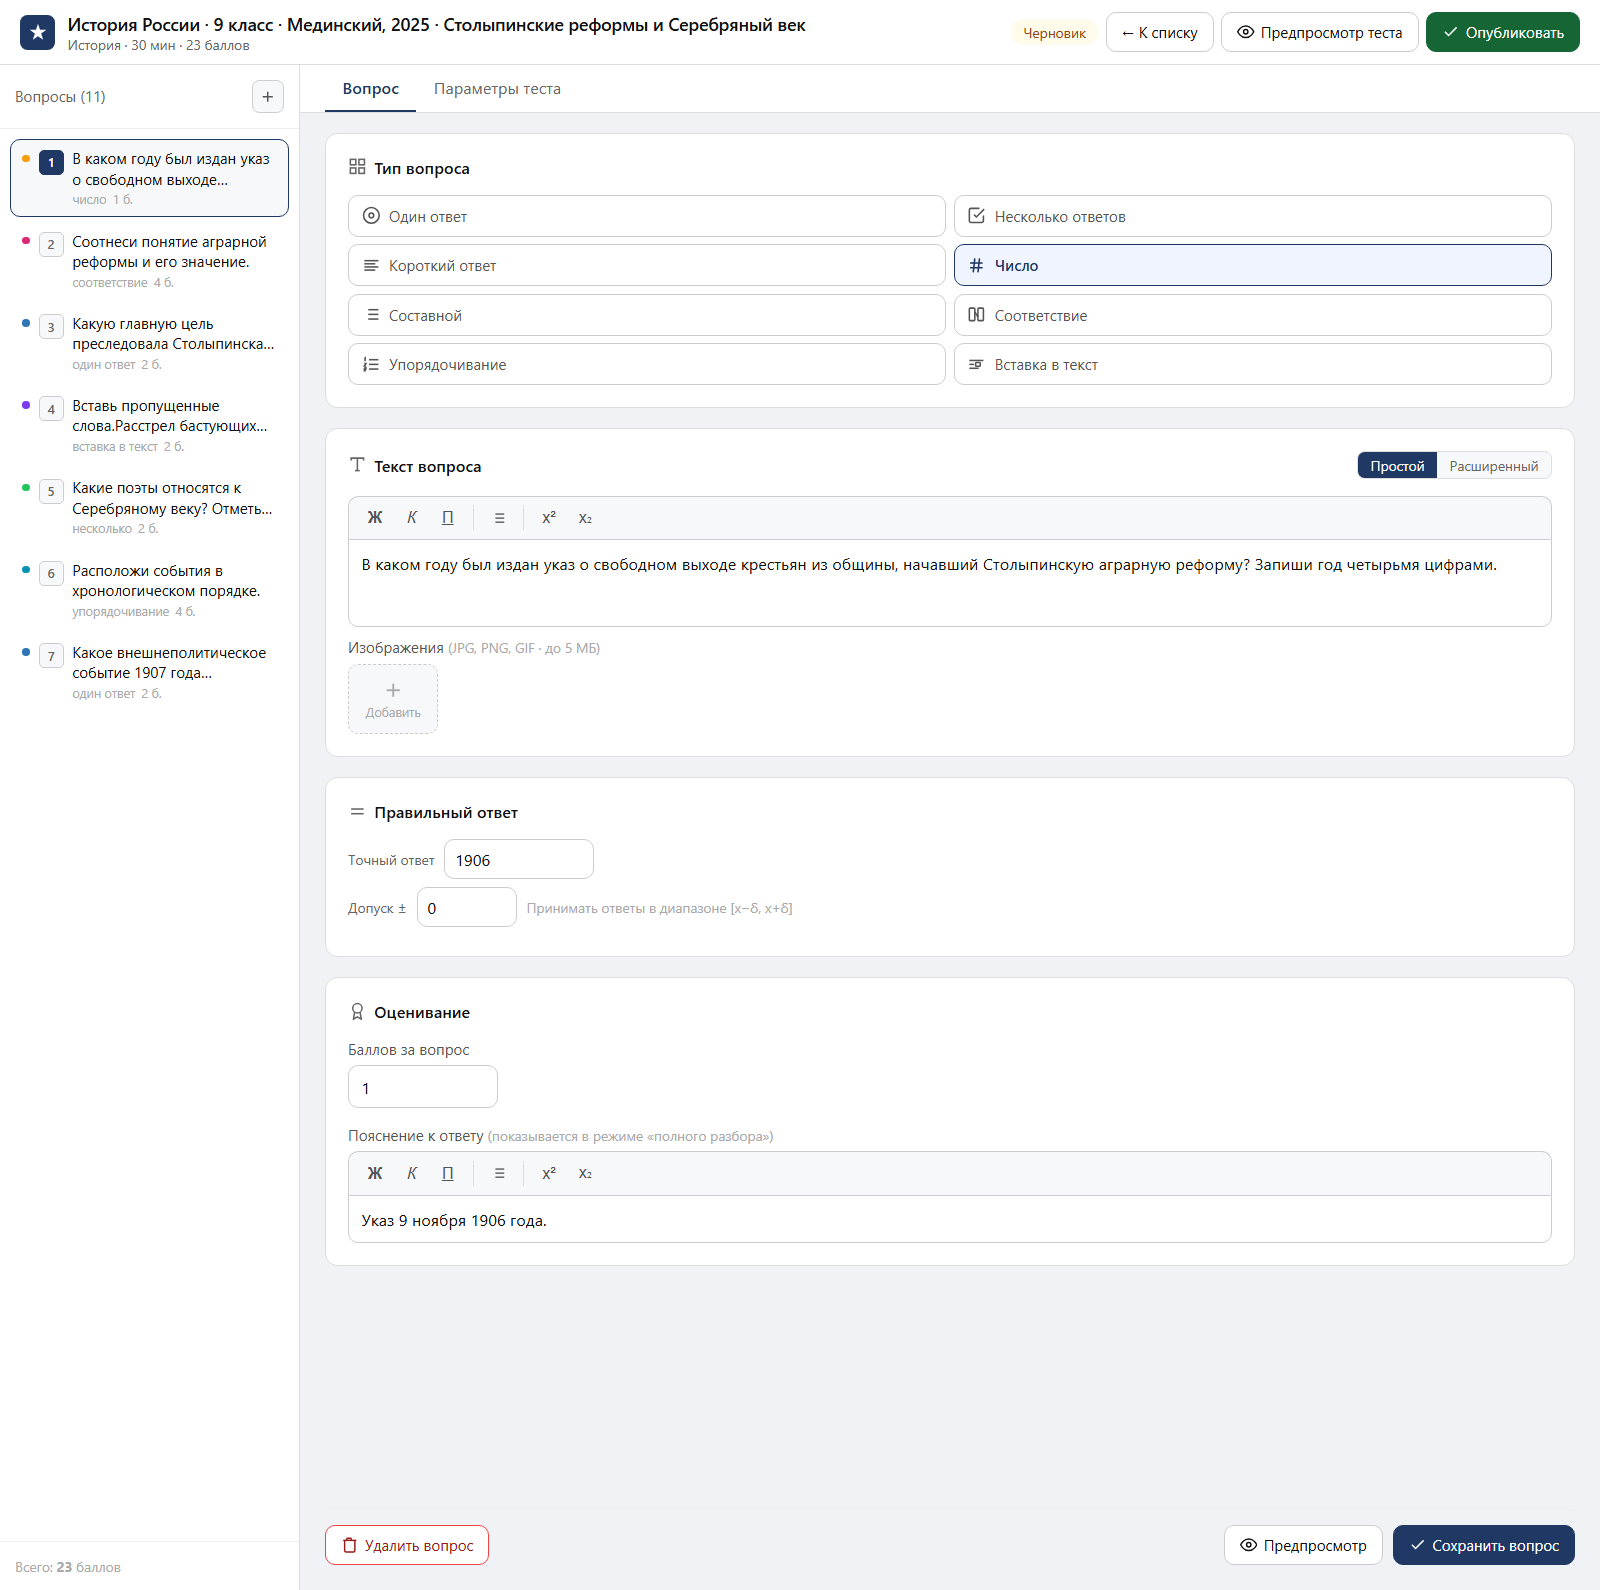Return via the К списку button
1600x1590 pixels.
[x=1159, y=32]
